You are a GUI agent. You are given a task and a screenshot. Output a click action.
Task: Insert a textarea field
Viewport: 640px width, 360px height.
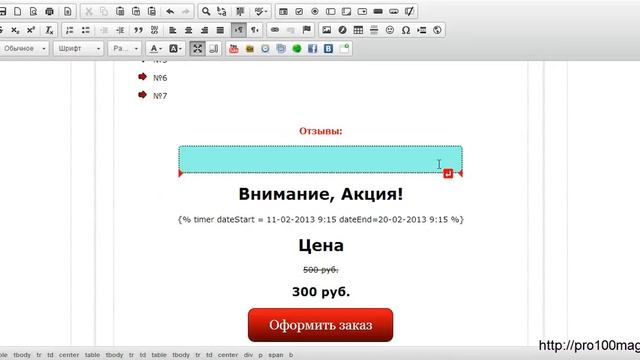coord(347,11)
